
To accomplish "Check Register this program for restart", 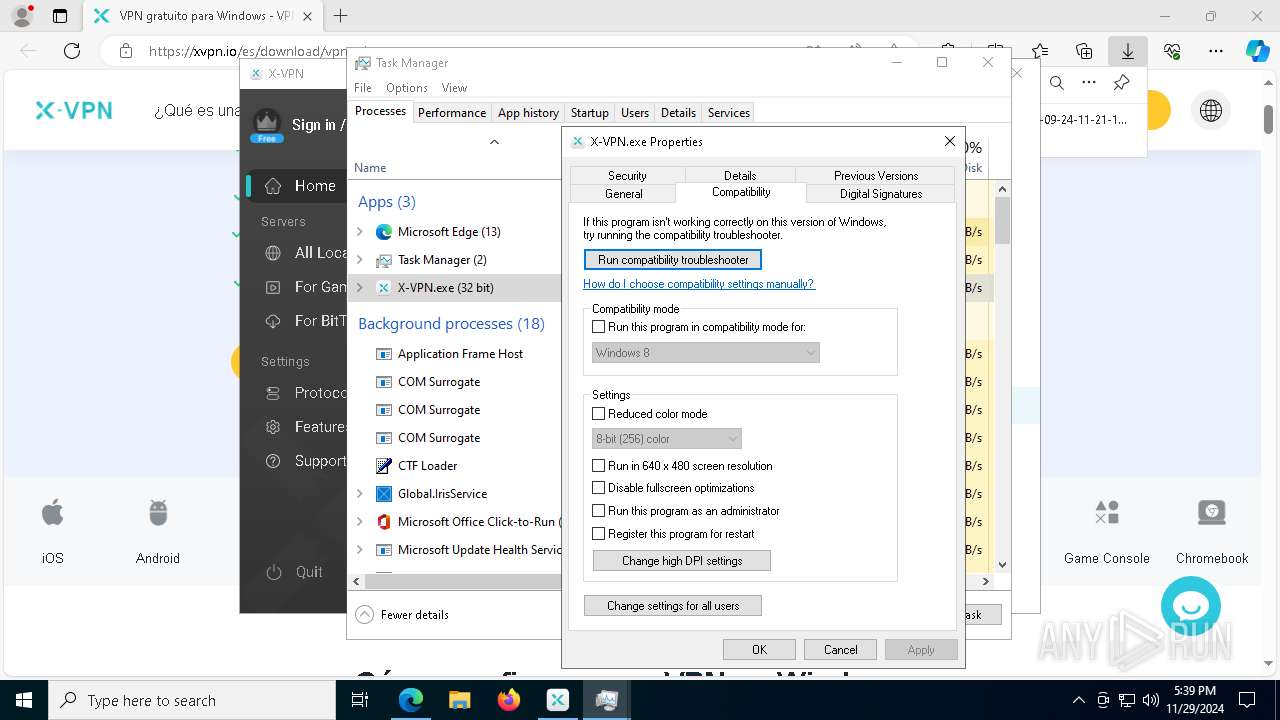I will point(599,534).
